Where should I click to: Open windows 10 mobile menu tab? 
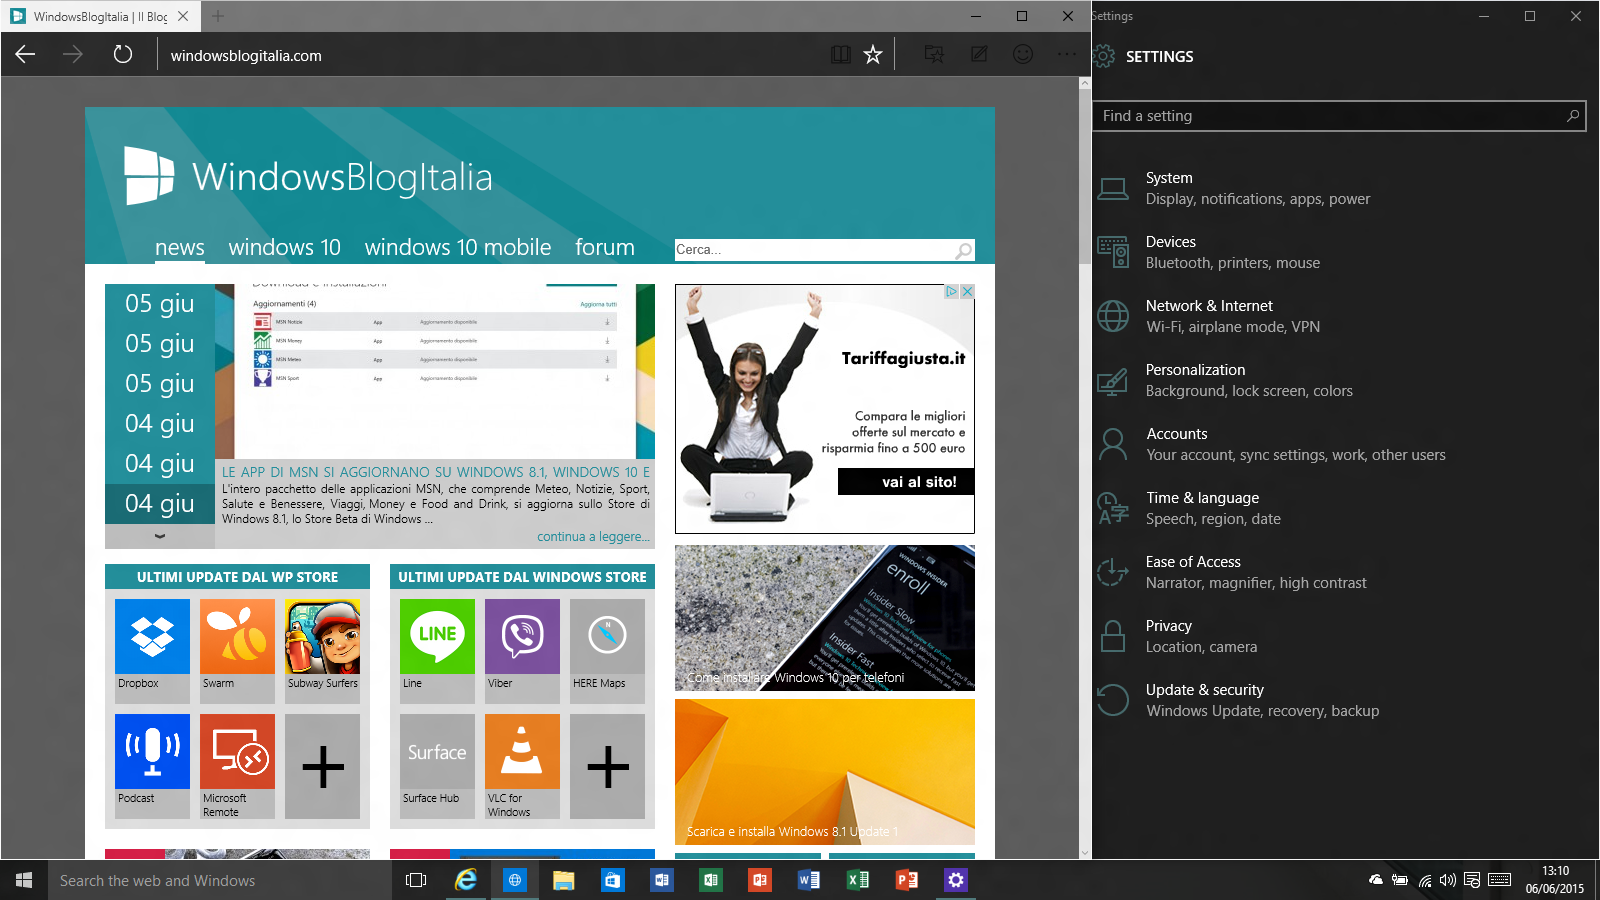click(x=458, y=247)
